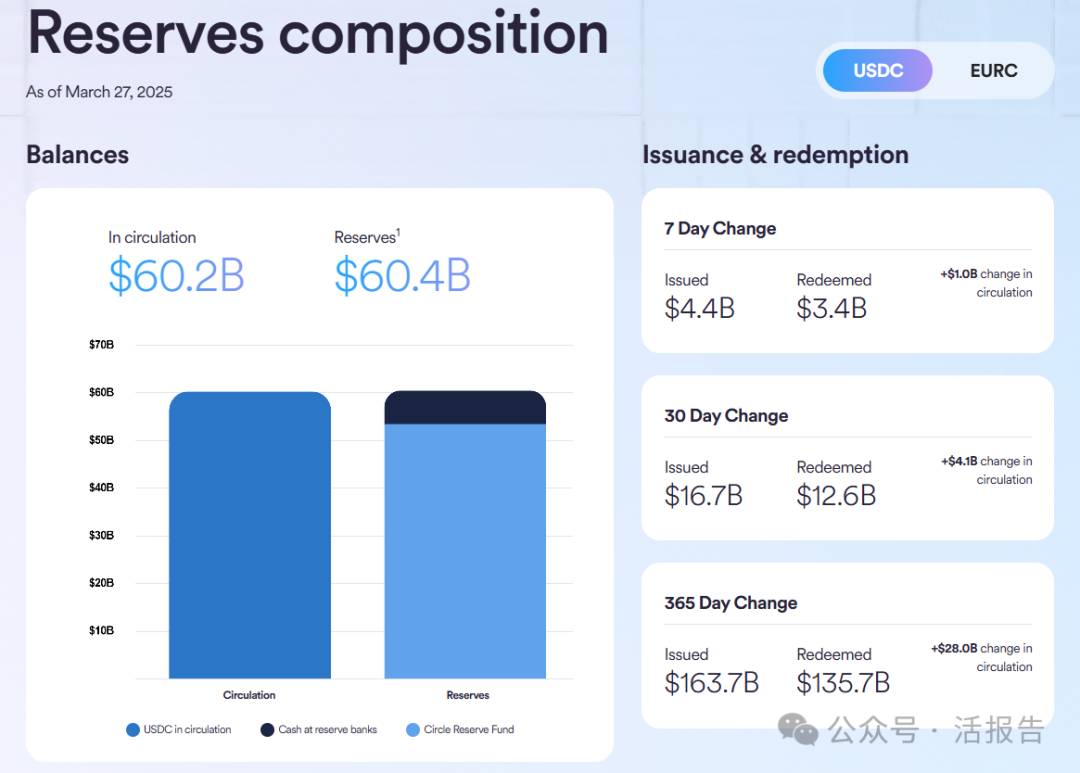Click the $163.7B issued amount

[712, 683]
